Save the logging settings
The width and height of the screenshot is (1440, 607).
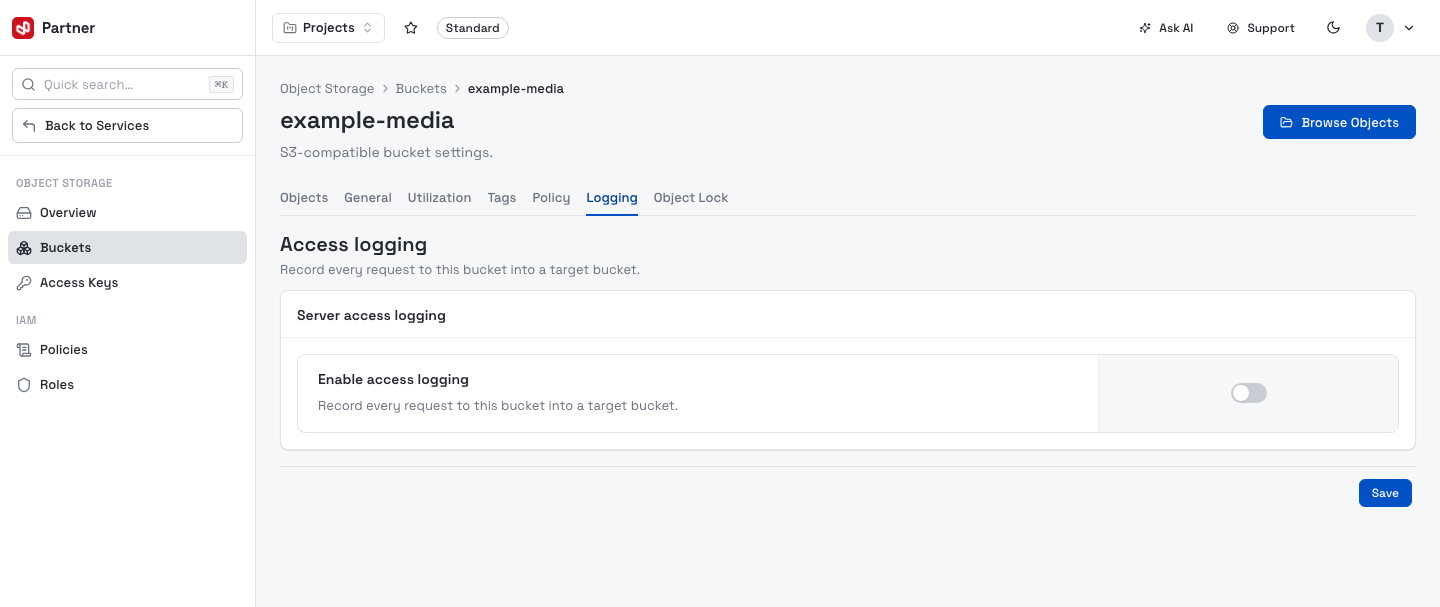click(1385, 493)
